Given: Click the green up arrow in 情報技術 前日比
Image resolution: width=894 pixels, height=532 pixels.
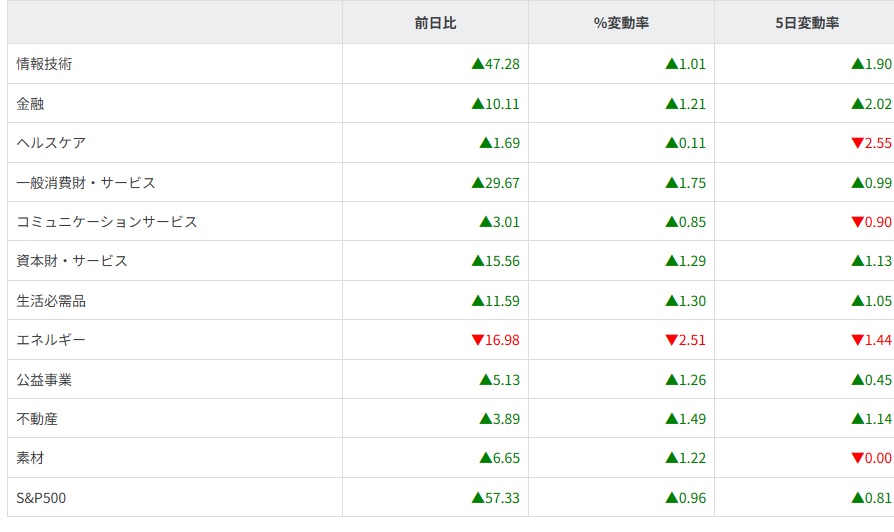Looking at the screenshot, I should coord(477,64).
